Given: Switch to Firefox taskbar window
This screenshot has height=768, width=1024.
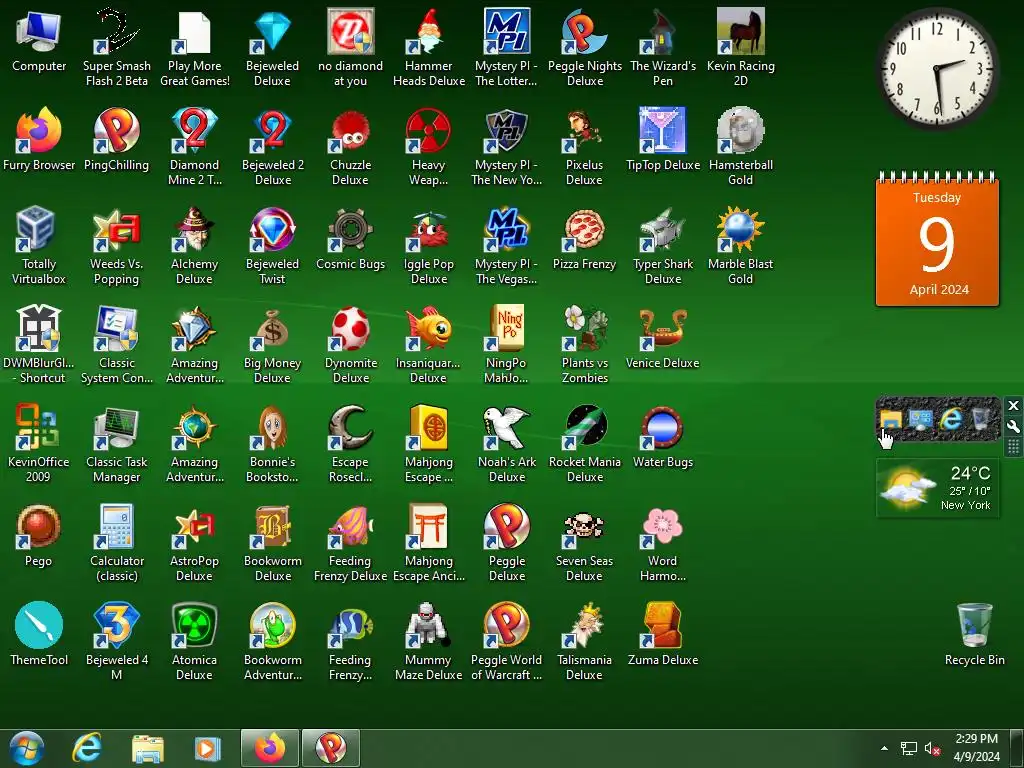Looking at the screenshot, I should pyautogui.click(x=270, y=748).
